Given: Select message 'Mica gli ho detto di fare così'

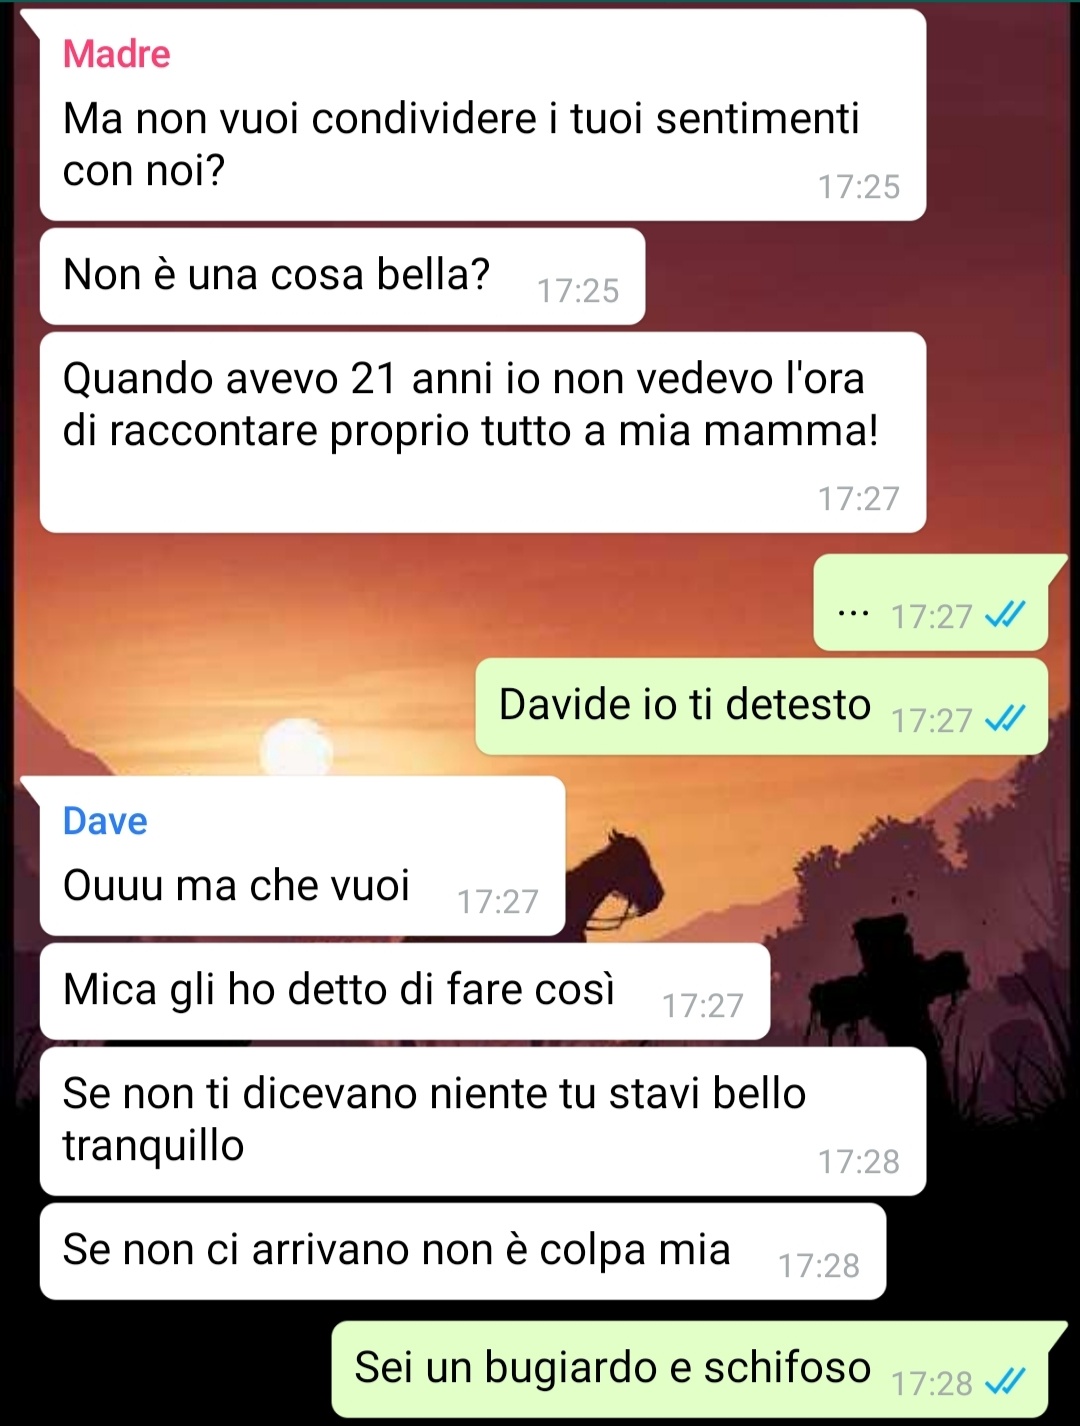Looking at the screenshot, I should [404, 991].
